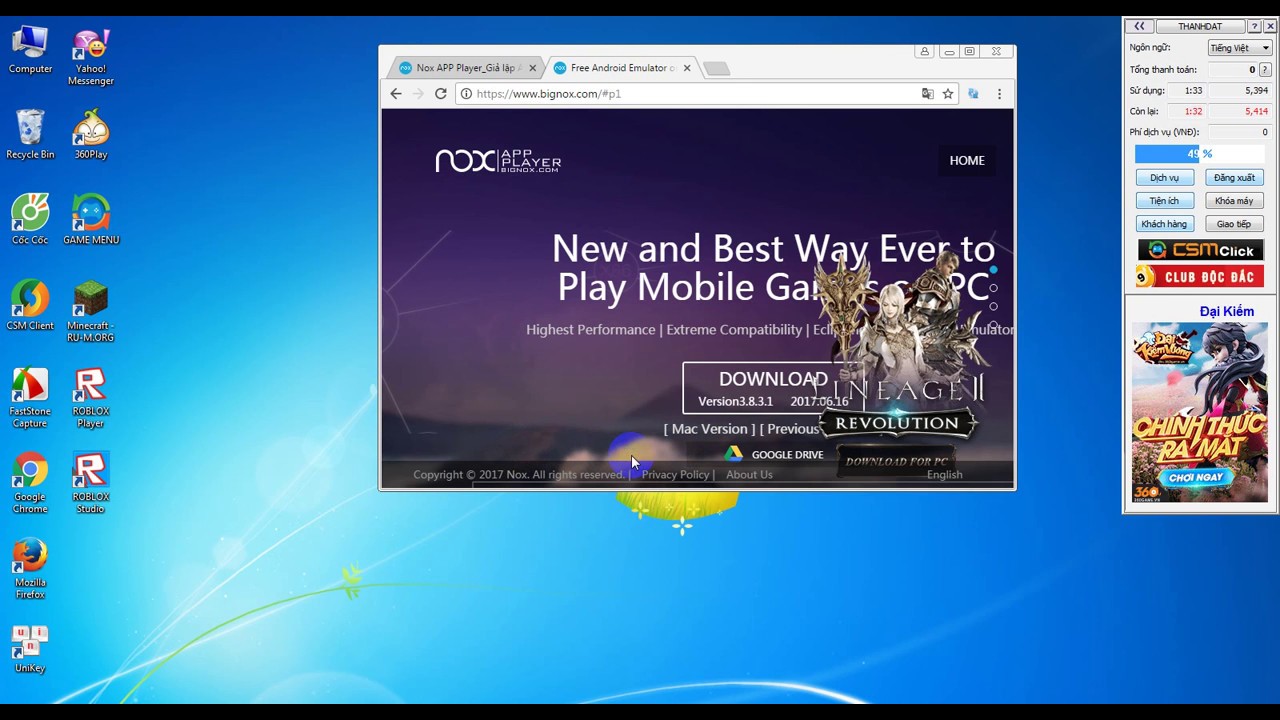The image size is (1280, 720).
Task: Open the Chrome three-dot menu
Action: [999, 94]
